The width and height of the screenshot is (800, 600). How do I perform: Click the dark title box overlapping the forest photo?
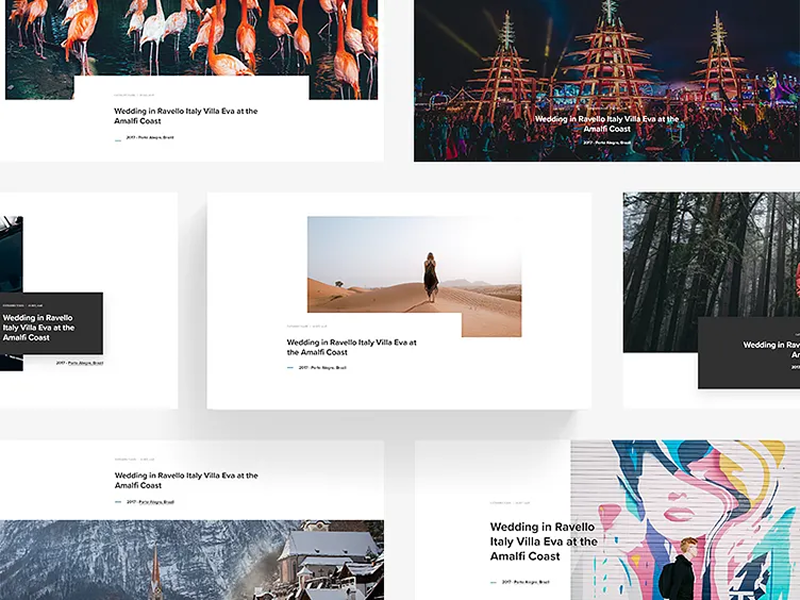pyautogui.click(x=749, y=353)
